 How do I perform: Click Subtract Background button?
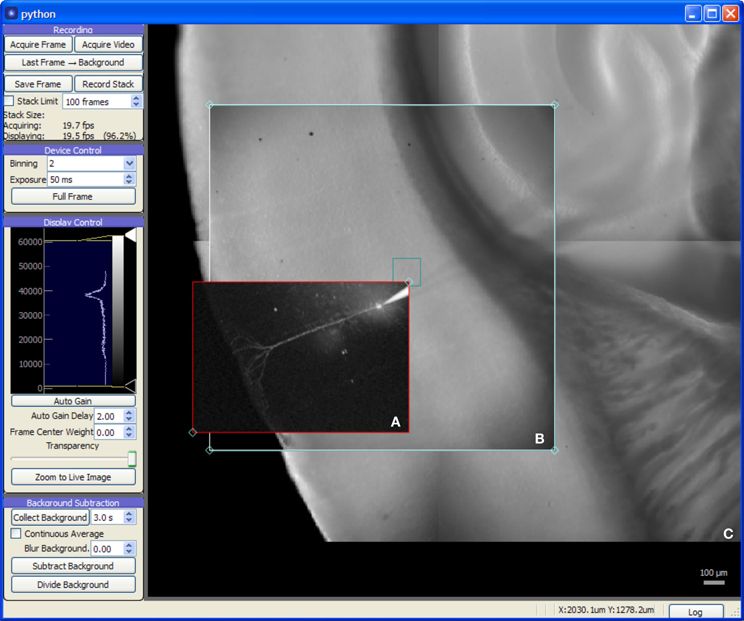pos(73,566)
